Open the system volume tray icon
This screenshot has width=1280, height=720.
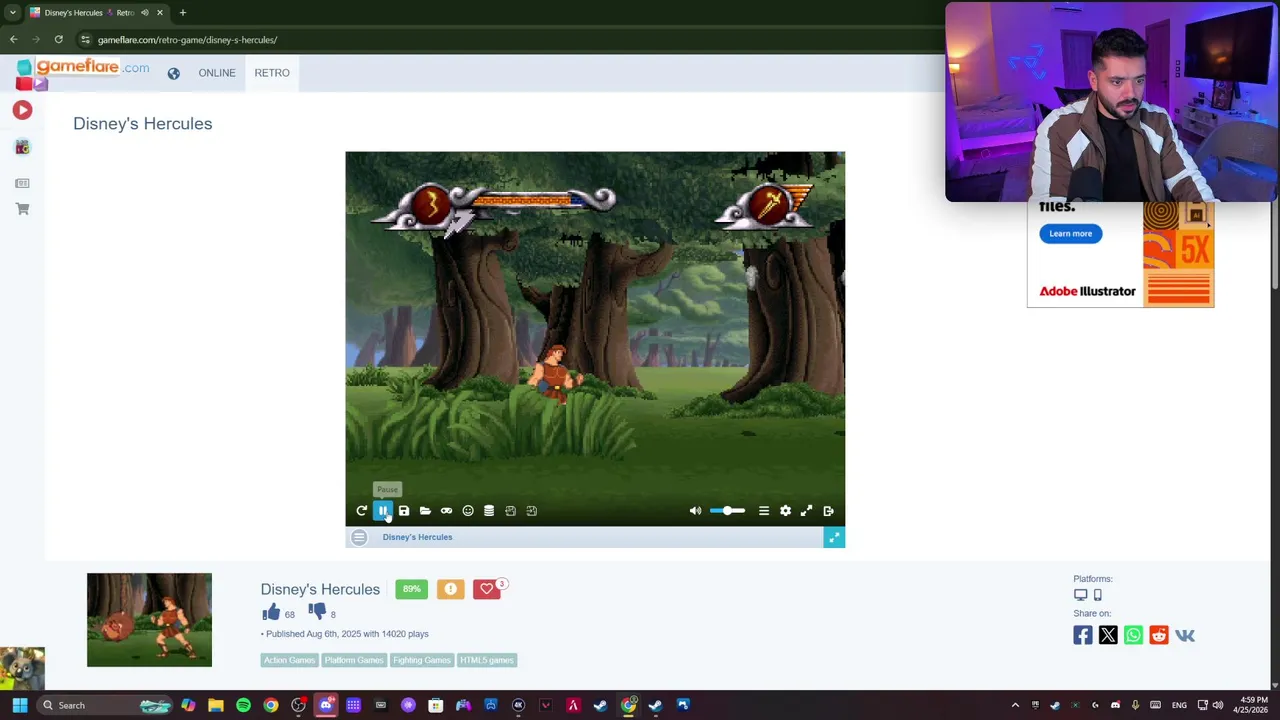1218,705
